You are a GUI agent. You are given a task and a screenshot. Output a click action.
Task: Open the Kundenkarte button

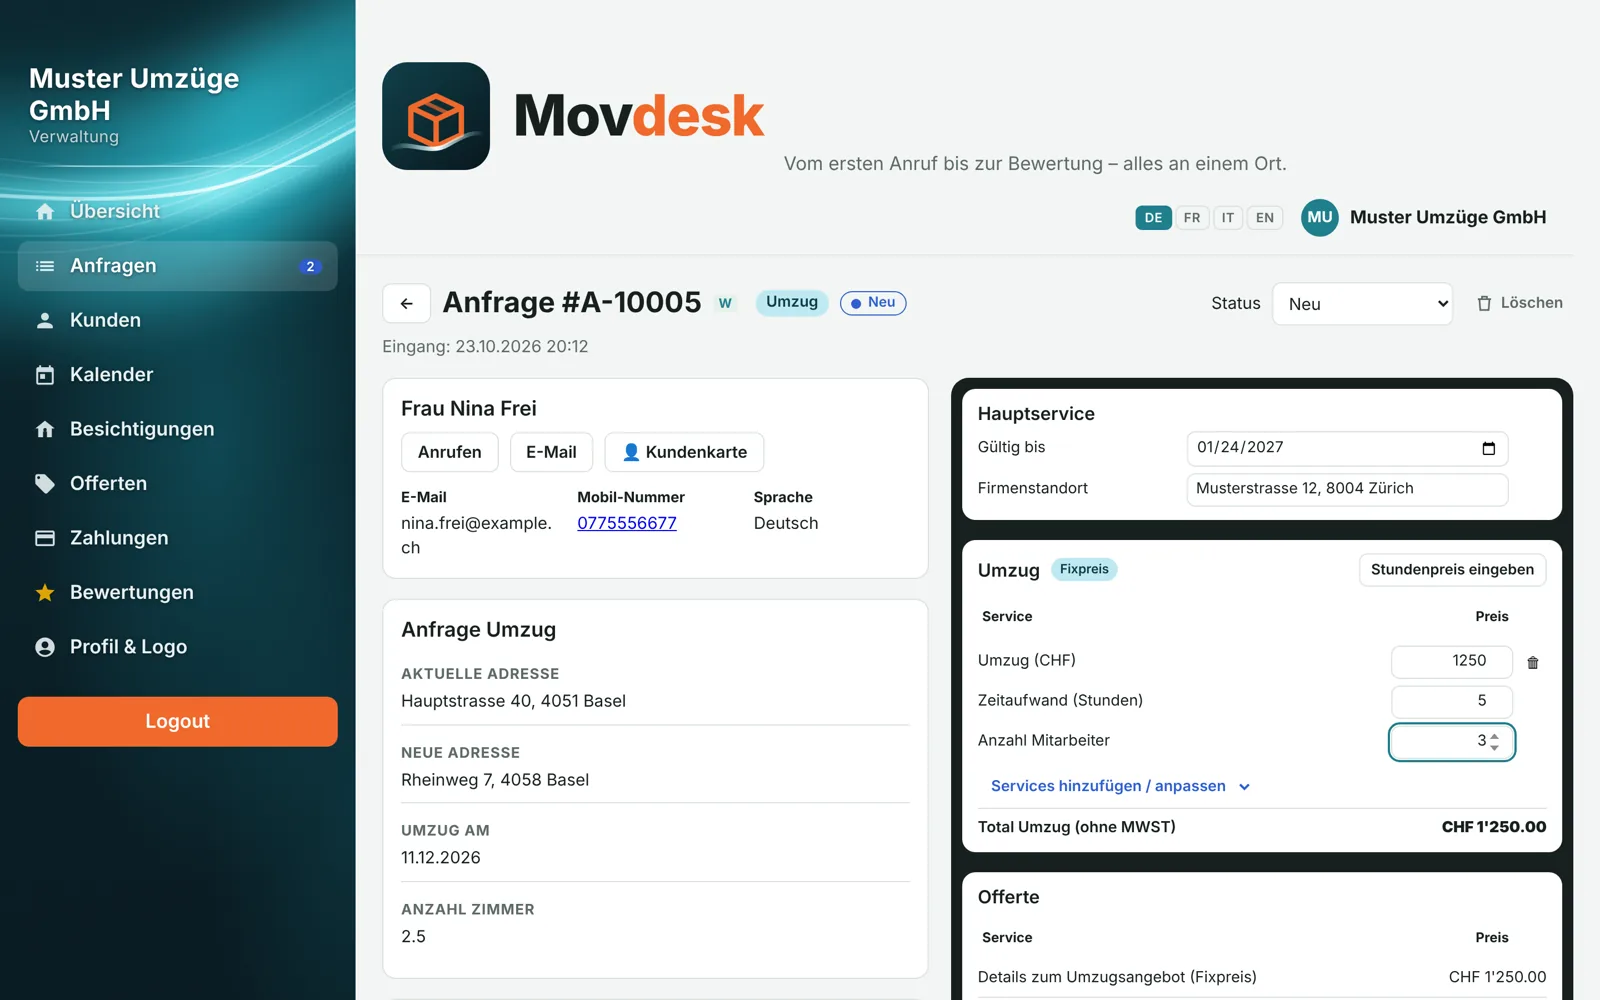point(684,452)
